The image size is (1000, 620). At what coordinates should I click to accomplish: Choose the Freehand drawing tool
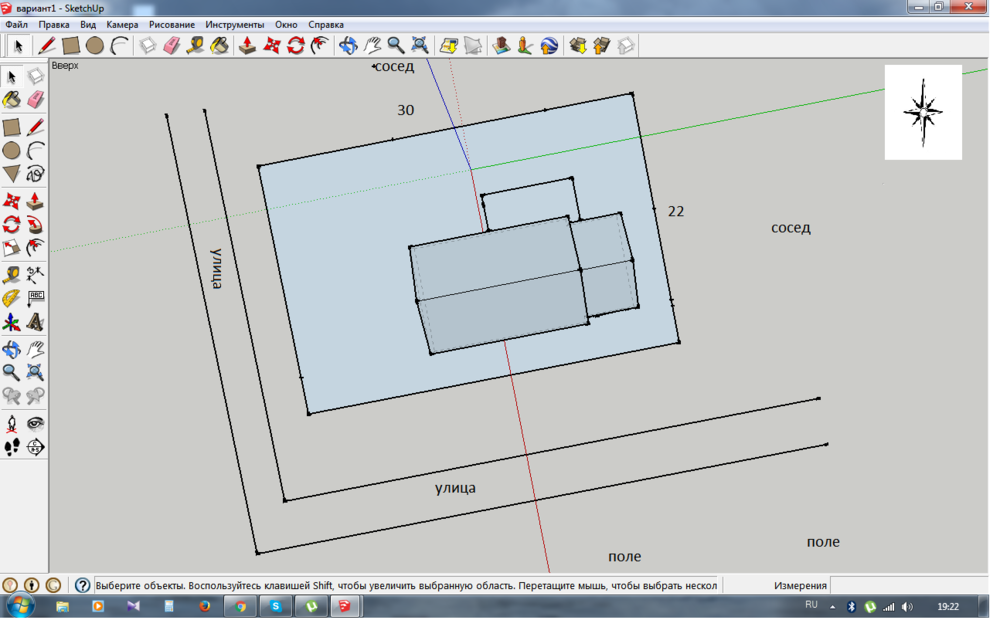pos(36,174)
